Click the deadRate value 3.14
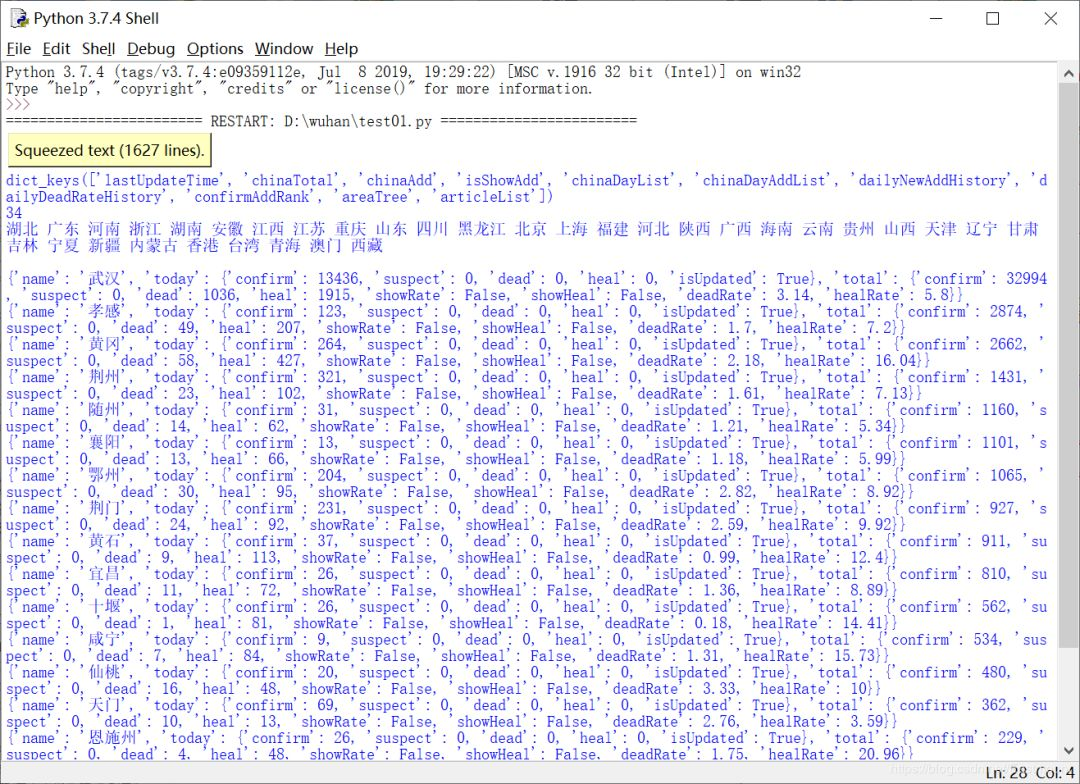1080x784 pixels. 793,296
